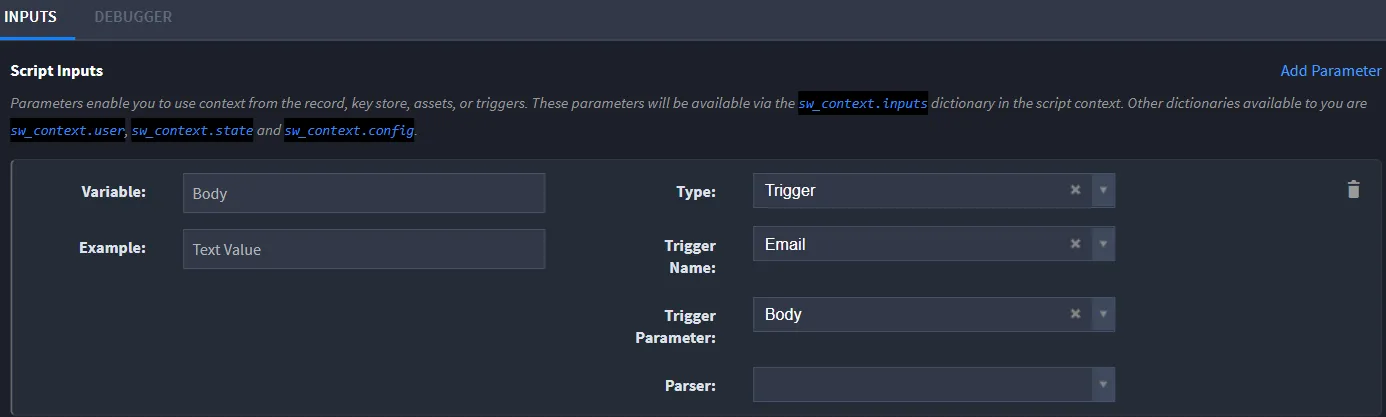This screenshot has width=1386, height=417.
Task: Click the Script Inputs heading
Action: point(57,71)
